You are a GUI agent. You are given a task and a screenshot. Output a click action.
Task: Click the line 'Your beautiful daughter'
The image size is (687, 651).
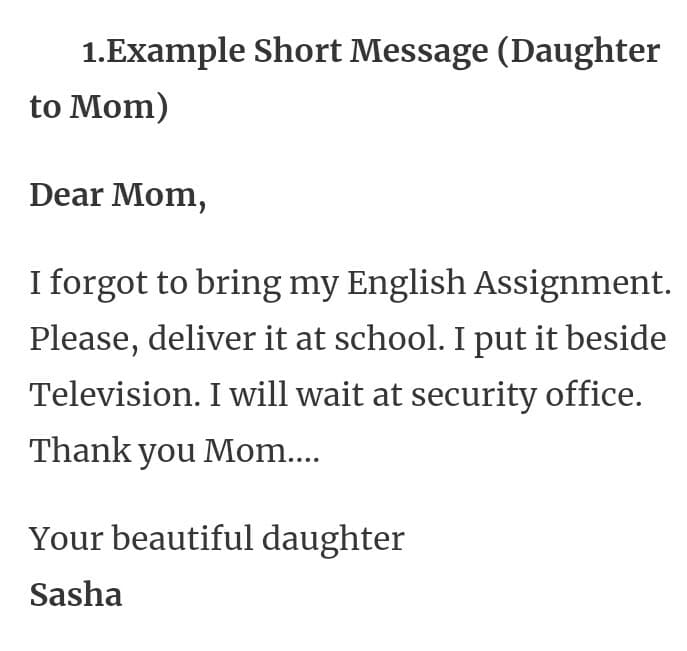pos(216,540)
